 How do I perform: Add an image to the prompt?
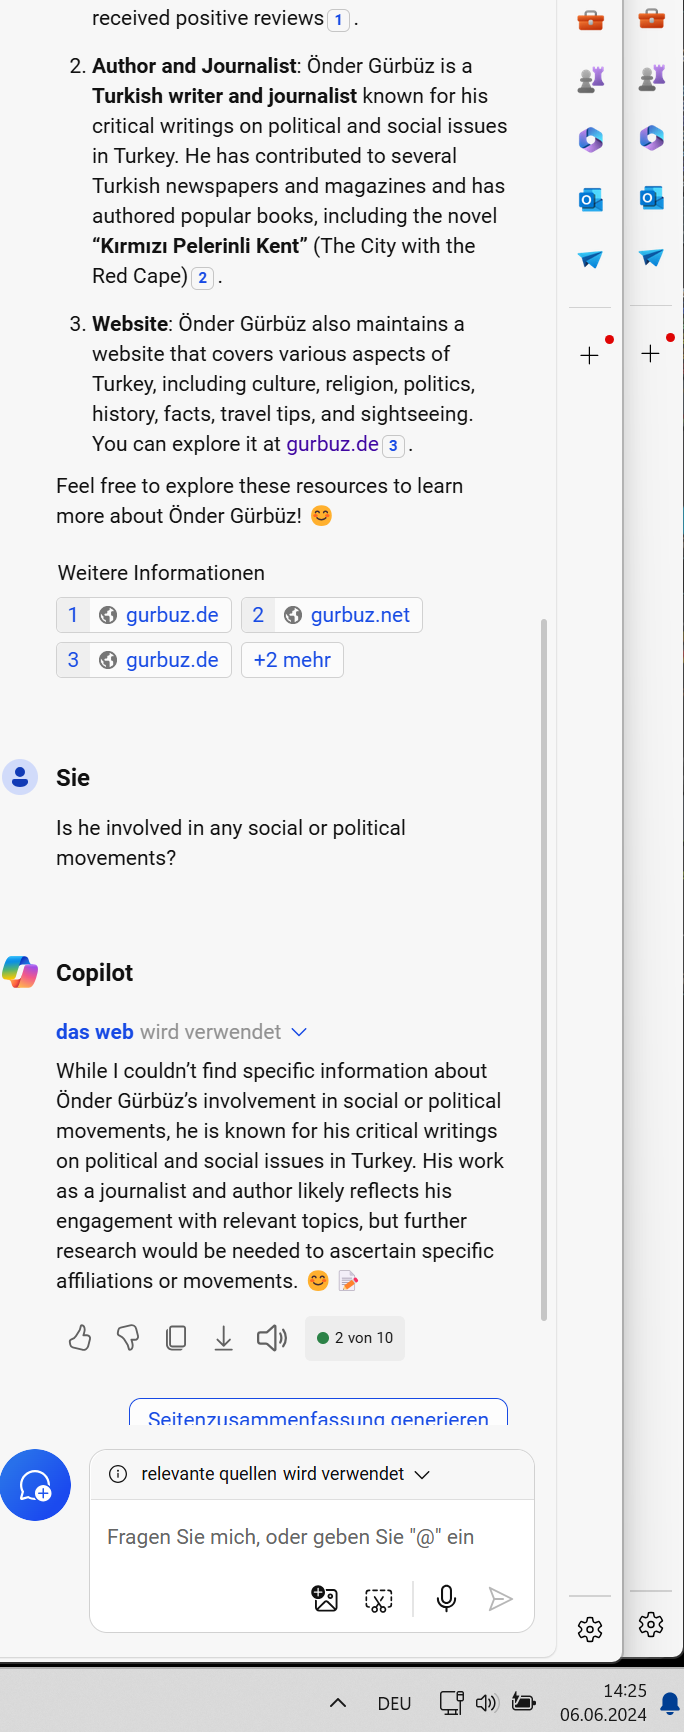pyautogui.click(x=325, y=1599)
